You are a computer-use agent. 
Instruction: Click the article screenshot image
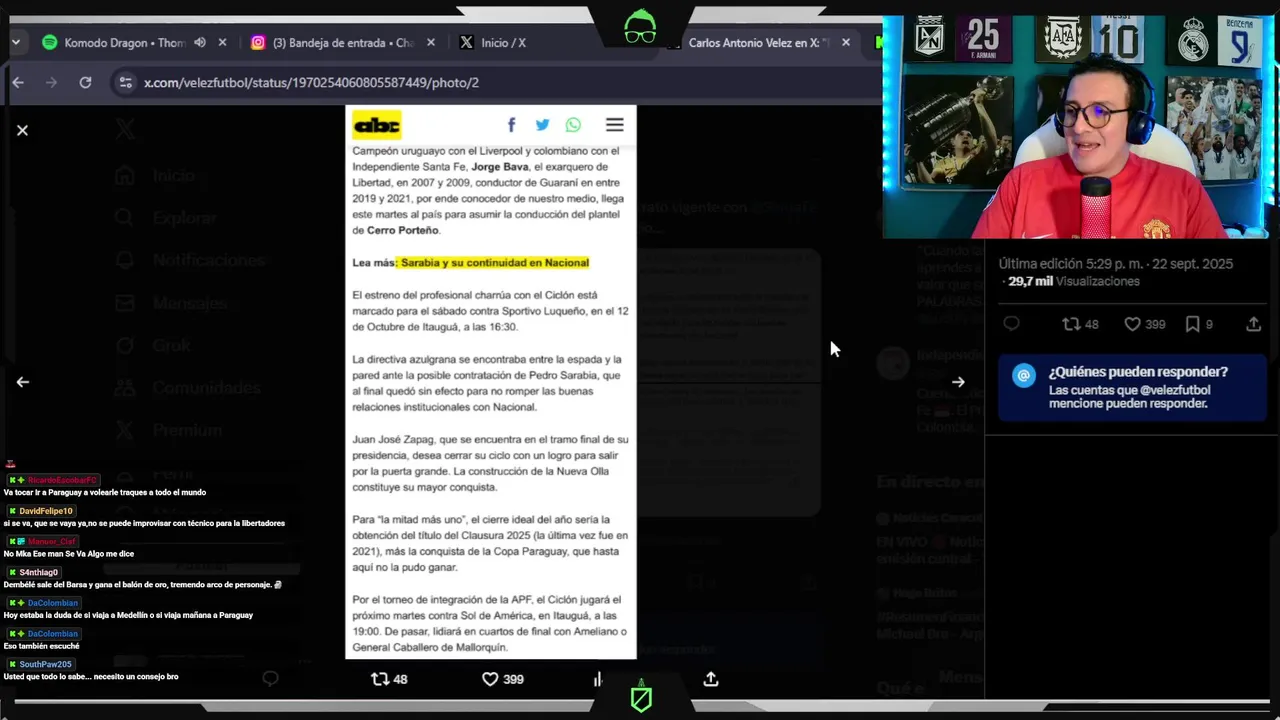[490, 382]
